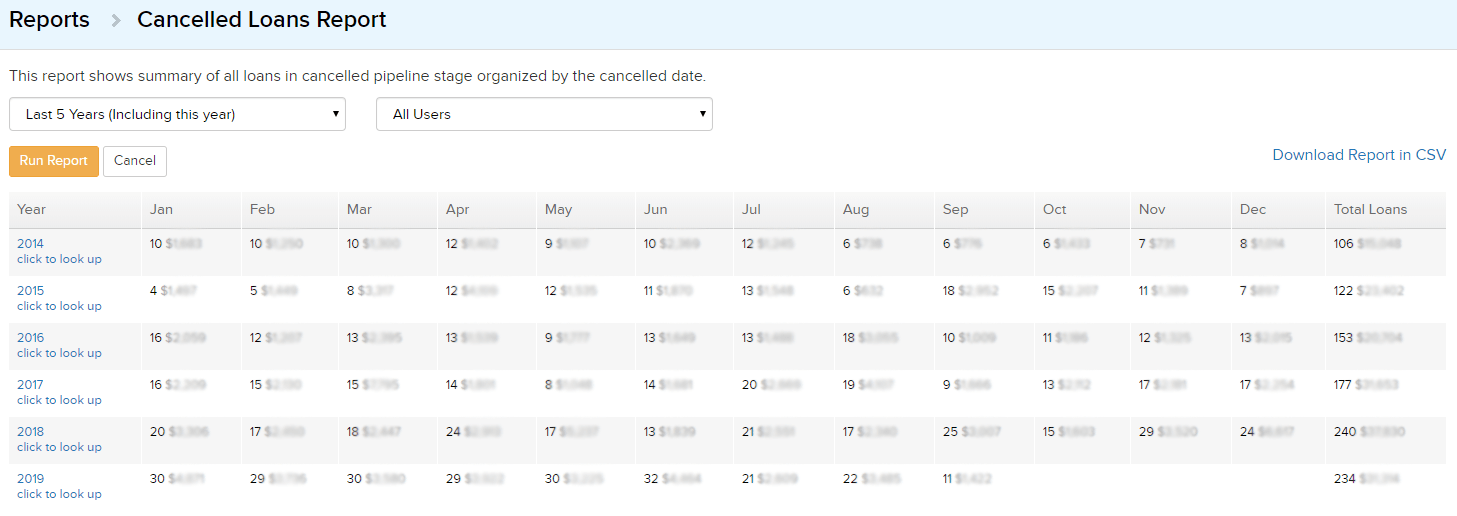Click the Run Report button
The image size is (1457, 516).
tap(54, 161)
